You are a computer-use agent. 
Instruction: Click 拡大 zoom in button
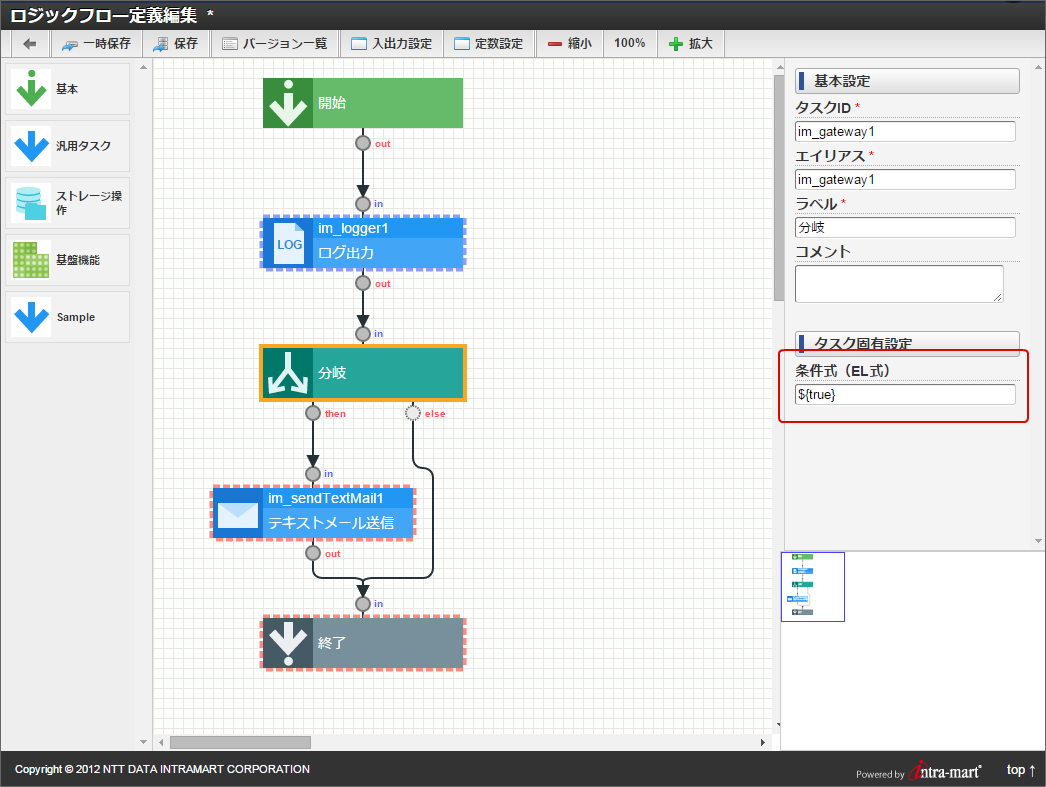691,43
